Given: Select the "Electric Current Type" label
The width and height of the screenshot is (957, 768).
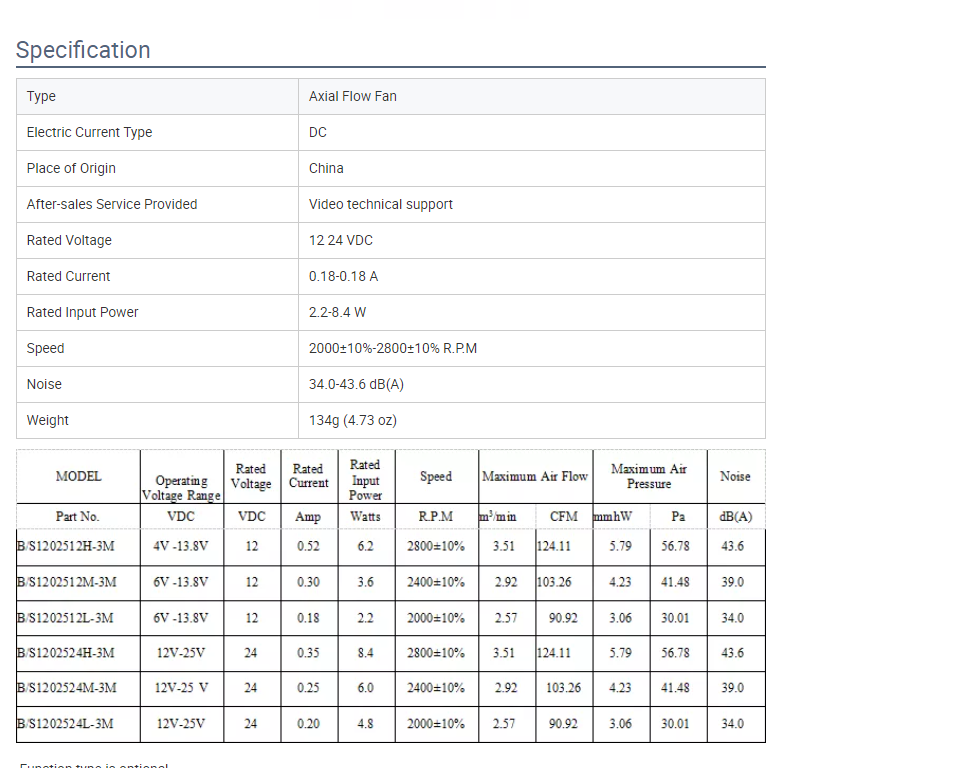Looking at the screenshot, I should tap(89, 132).
